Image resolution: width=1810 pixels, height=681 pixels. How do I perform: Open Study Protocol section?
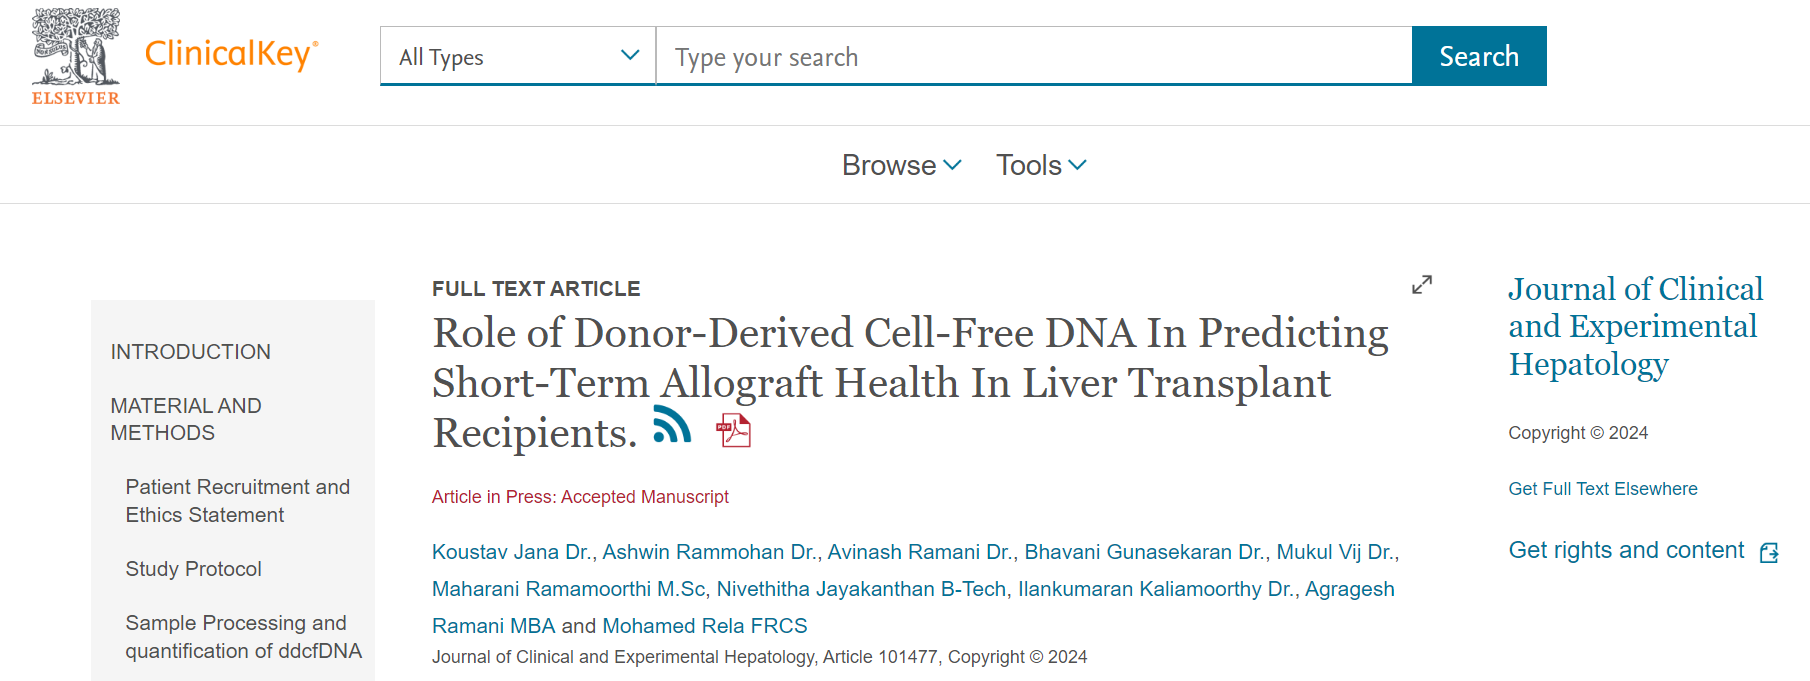coord(193,569)
